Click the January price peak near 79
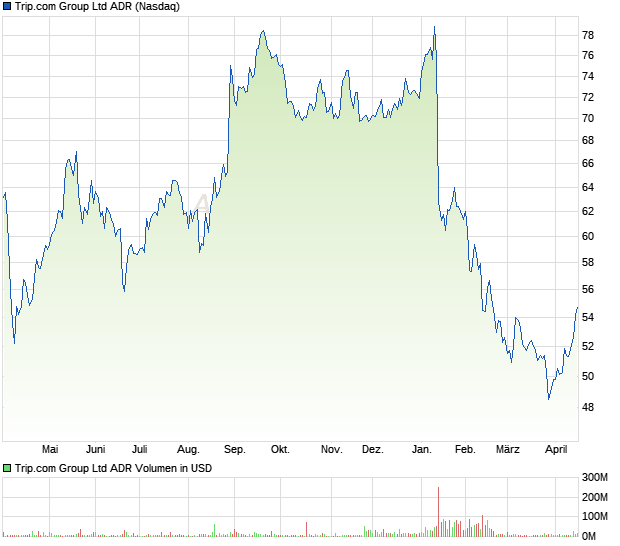 click(x=435, y=28)
